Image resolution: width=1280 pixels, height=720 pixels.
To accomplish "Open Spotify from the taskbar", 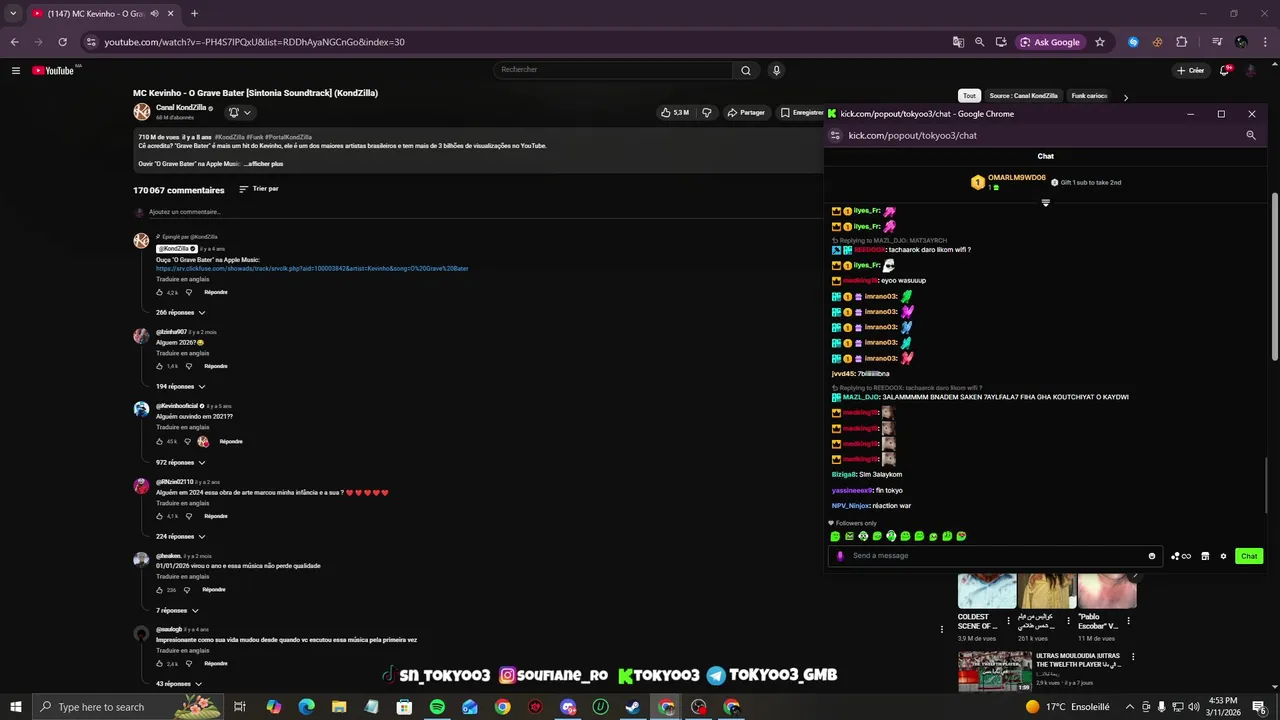I will point(437,707).
